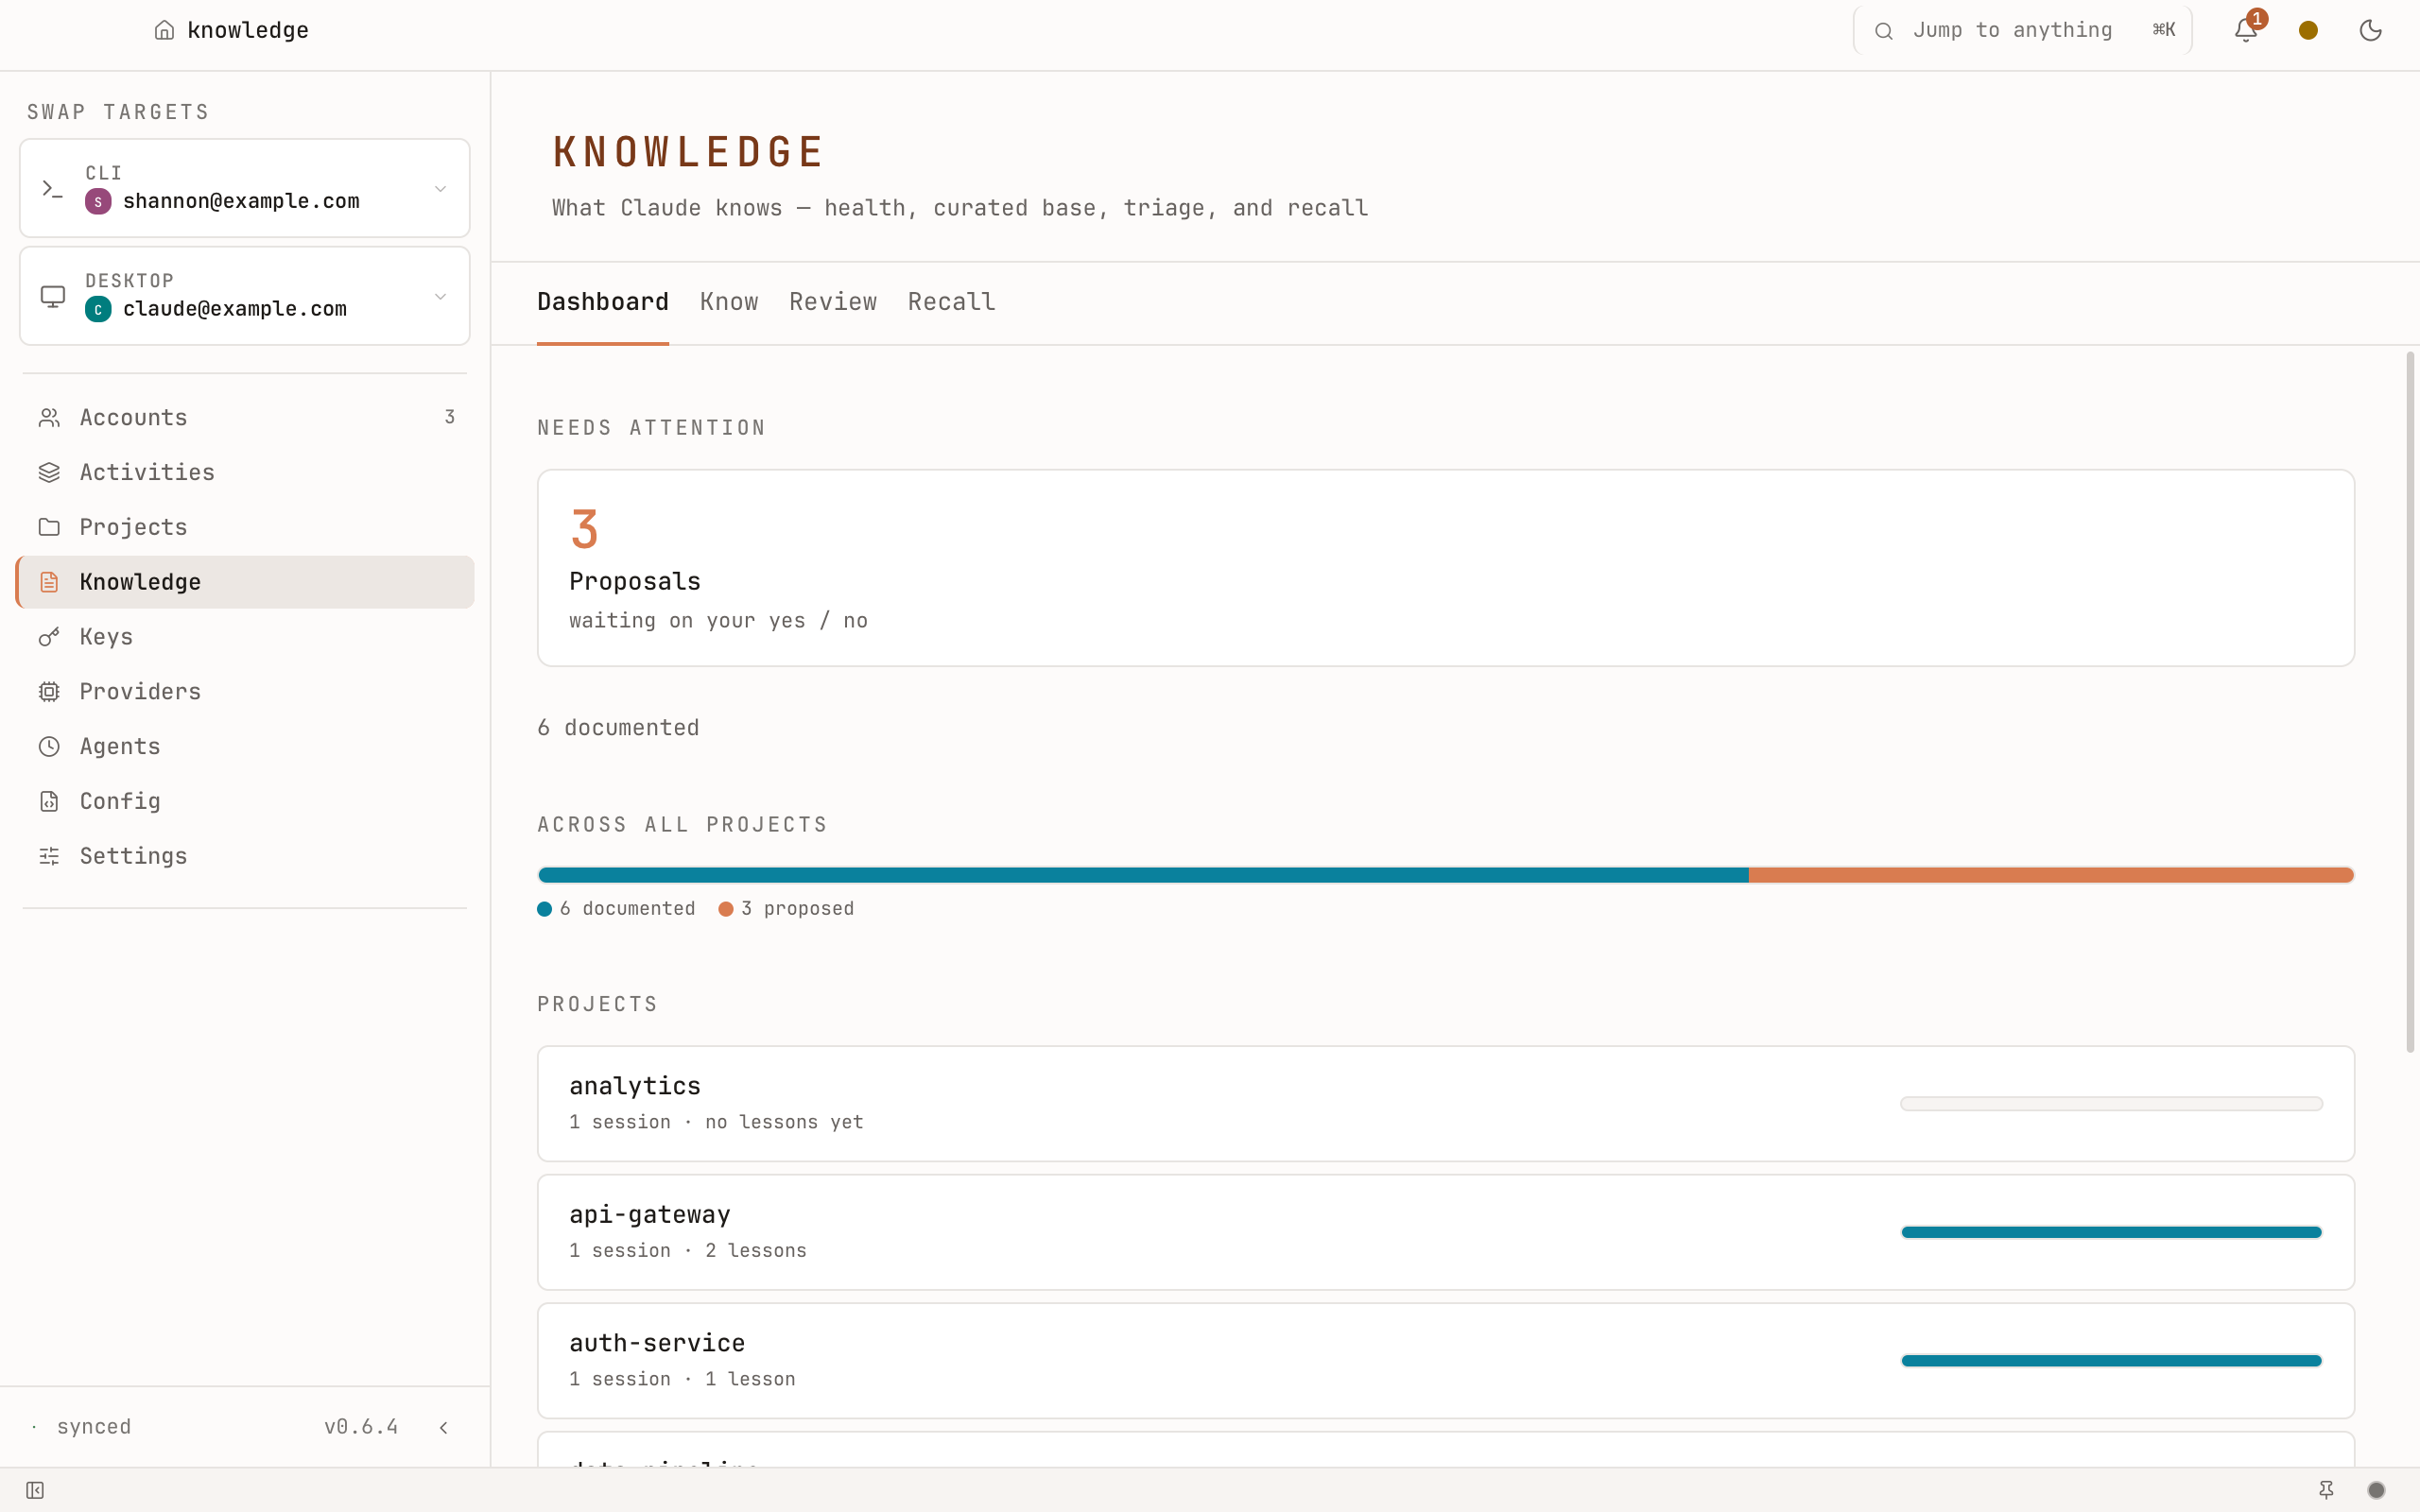Image resolution: width=2420 pixels, height=1512 pixels.
Task: Switch to the Dashboard tab
Action: coord(603,302)
